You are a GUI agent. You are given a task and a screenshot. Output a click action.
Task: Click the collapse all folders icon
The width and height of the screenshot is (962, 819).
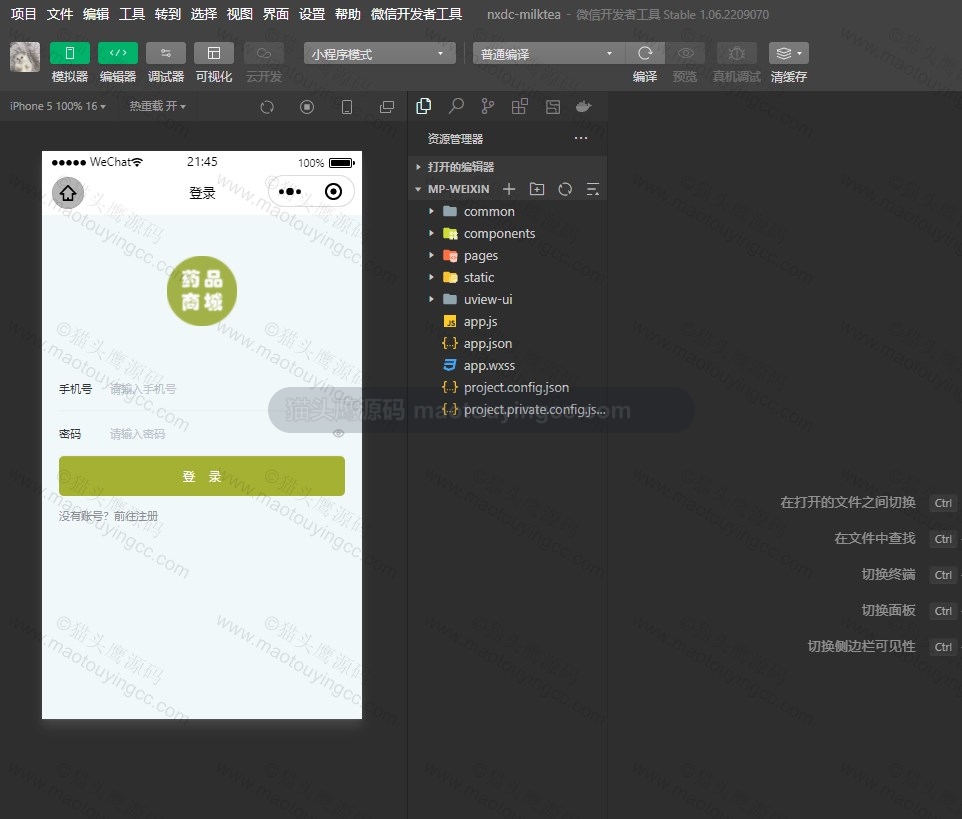593,189
